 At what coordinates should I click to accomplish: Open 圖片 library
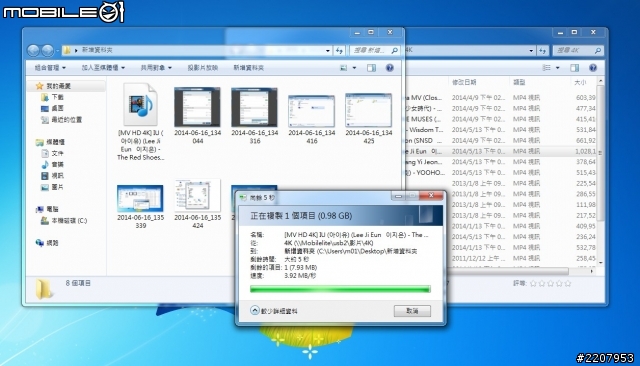(x=57, y=187)
